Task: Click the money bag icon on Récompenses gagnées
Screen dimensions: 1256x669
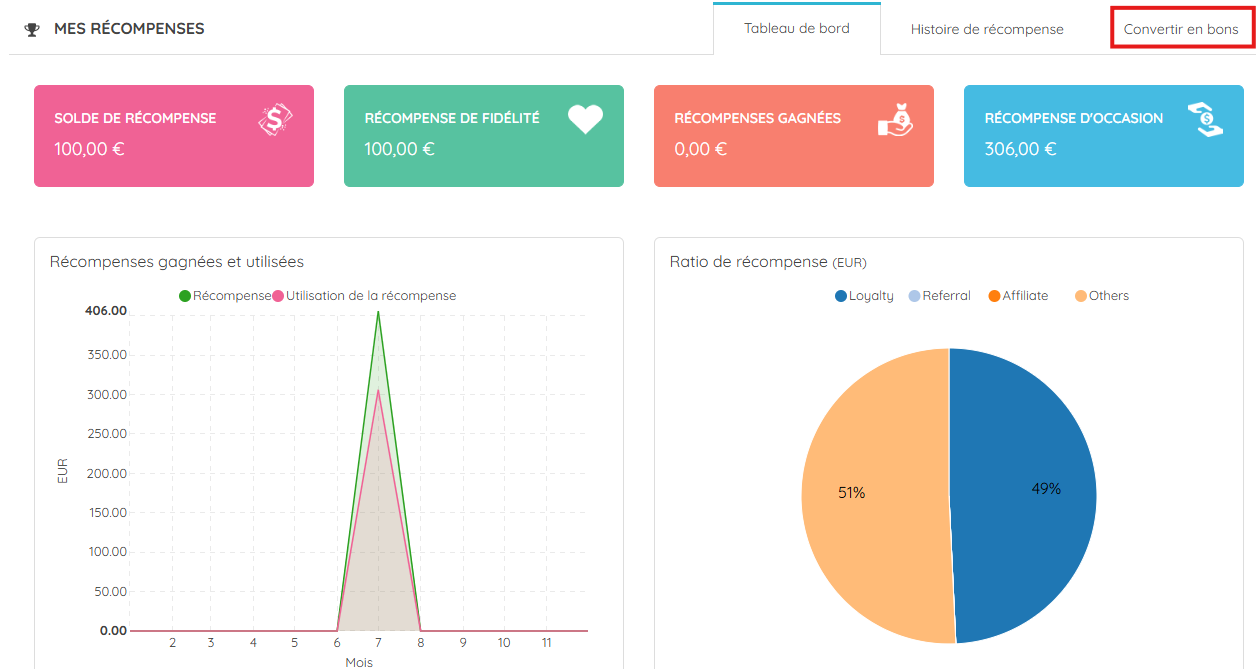Action: [x=895, y=120]
